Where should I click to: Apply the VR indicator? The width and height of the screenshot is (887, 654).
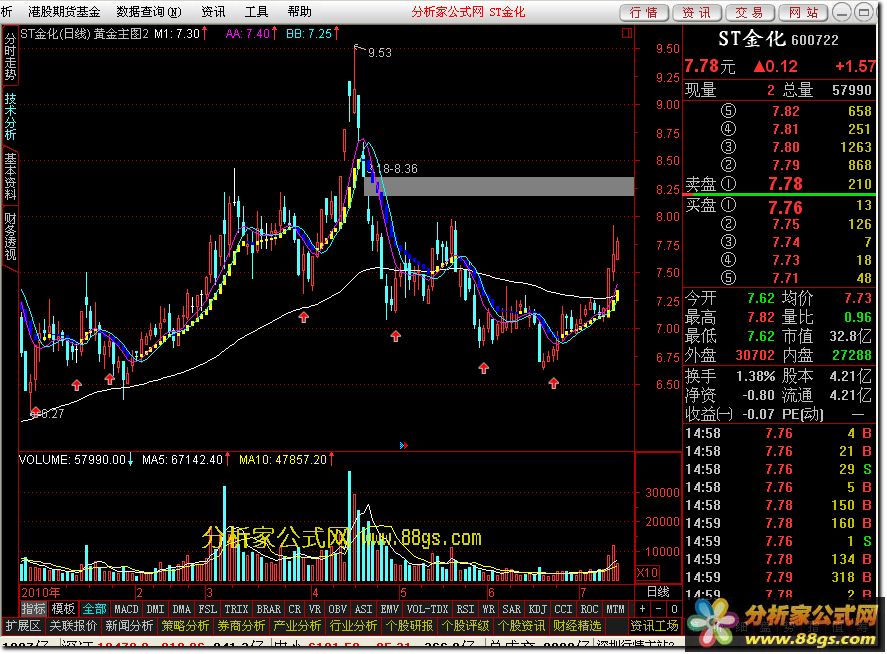(x=315, y=609)
